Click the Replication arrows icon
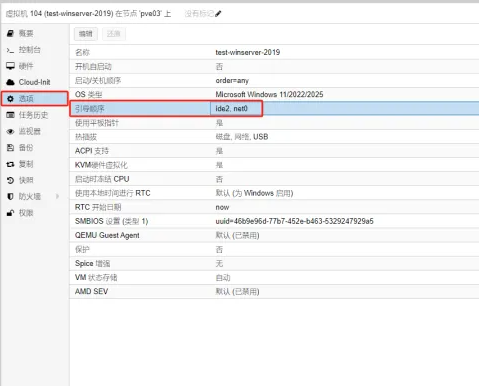This screenshot has height=386, width=479. click(x=10, y=164)
